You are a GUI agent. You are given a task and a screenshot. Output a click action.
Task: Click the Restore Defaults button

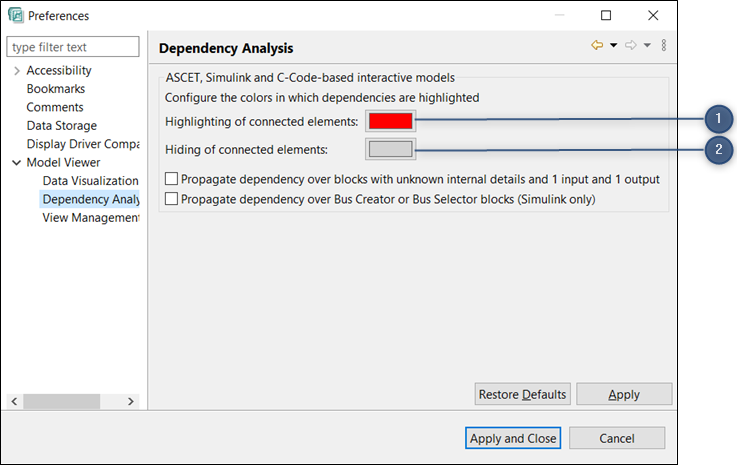pos(522,394)
